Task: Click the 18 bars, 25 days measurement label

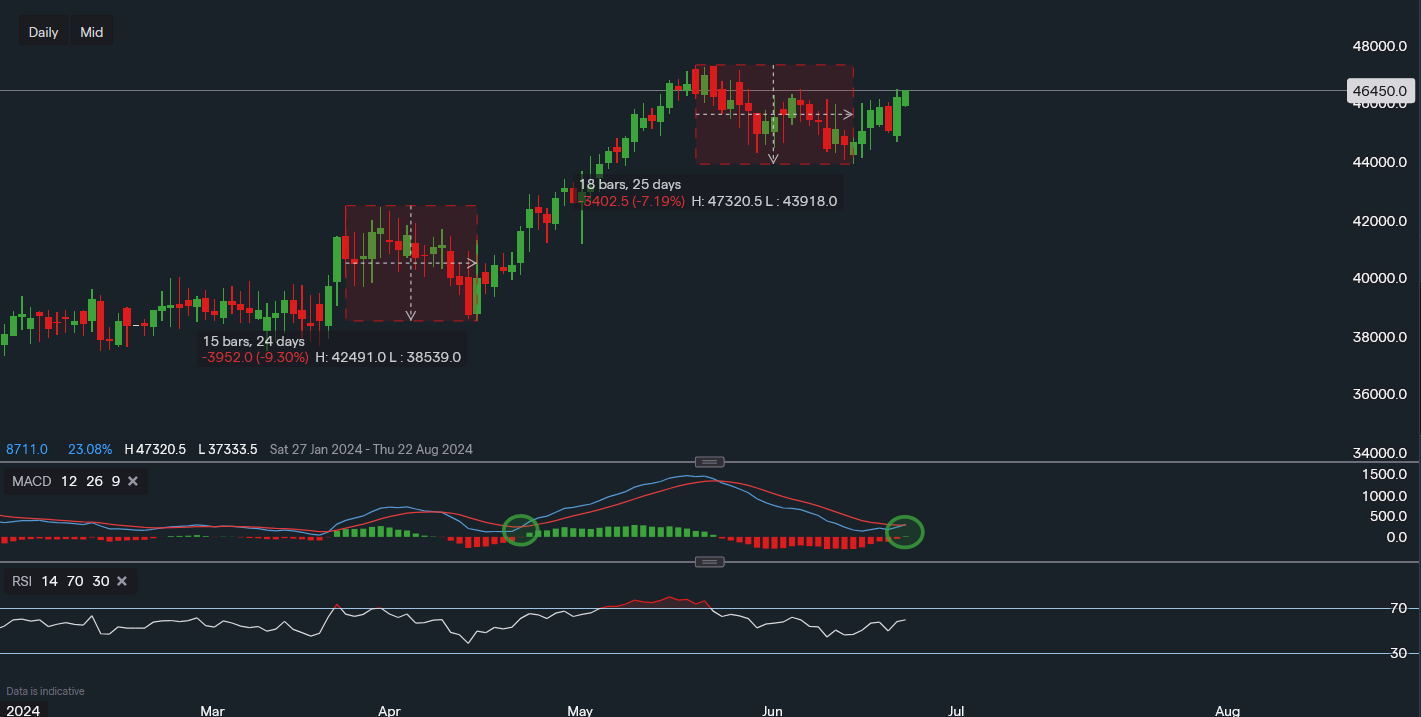Action: (630, 184)
